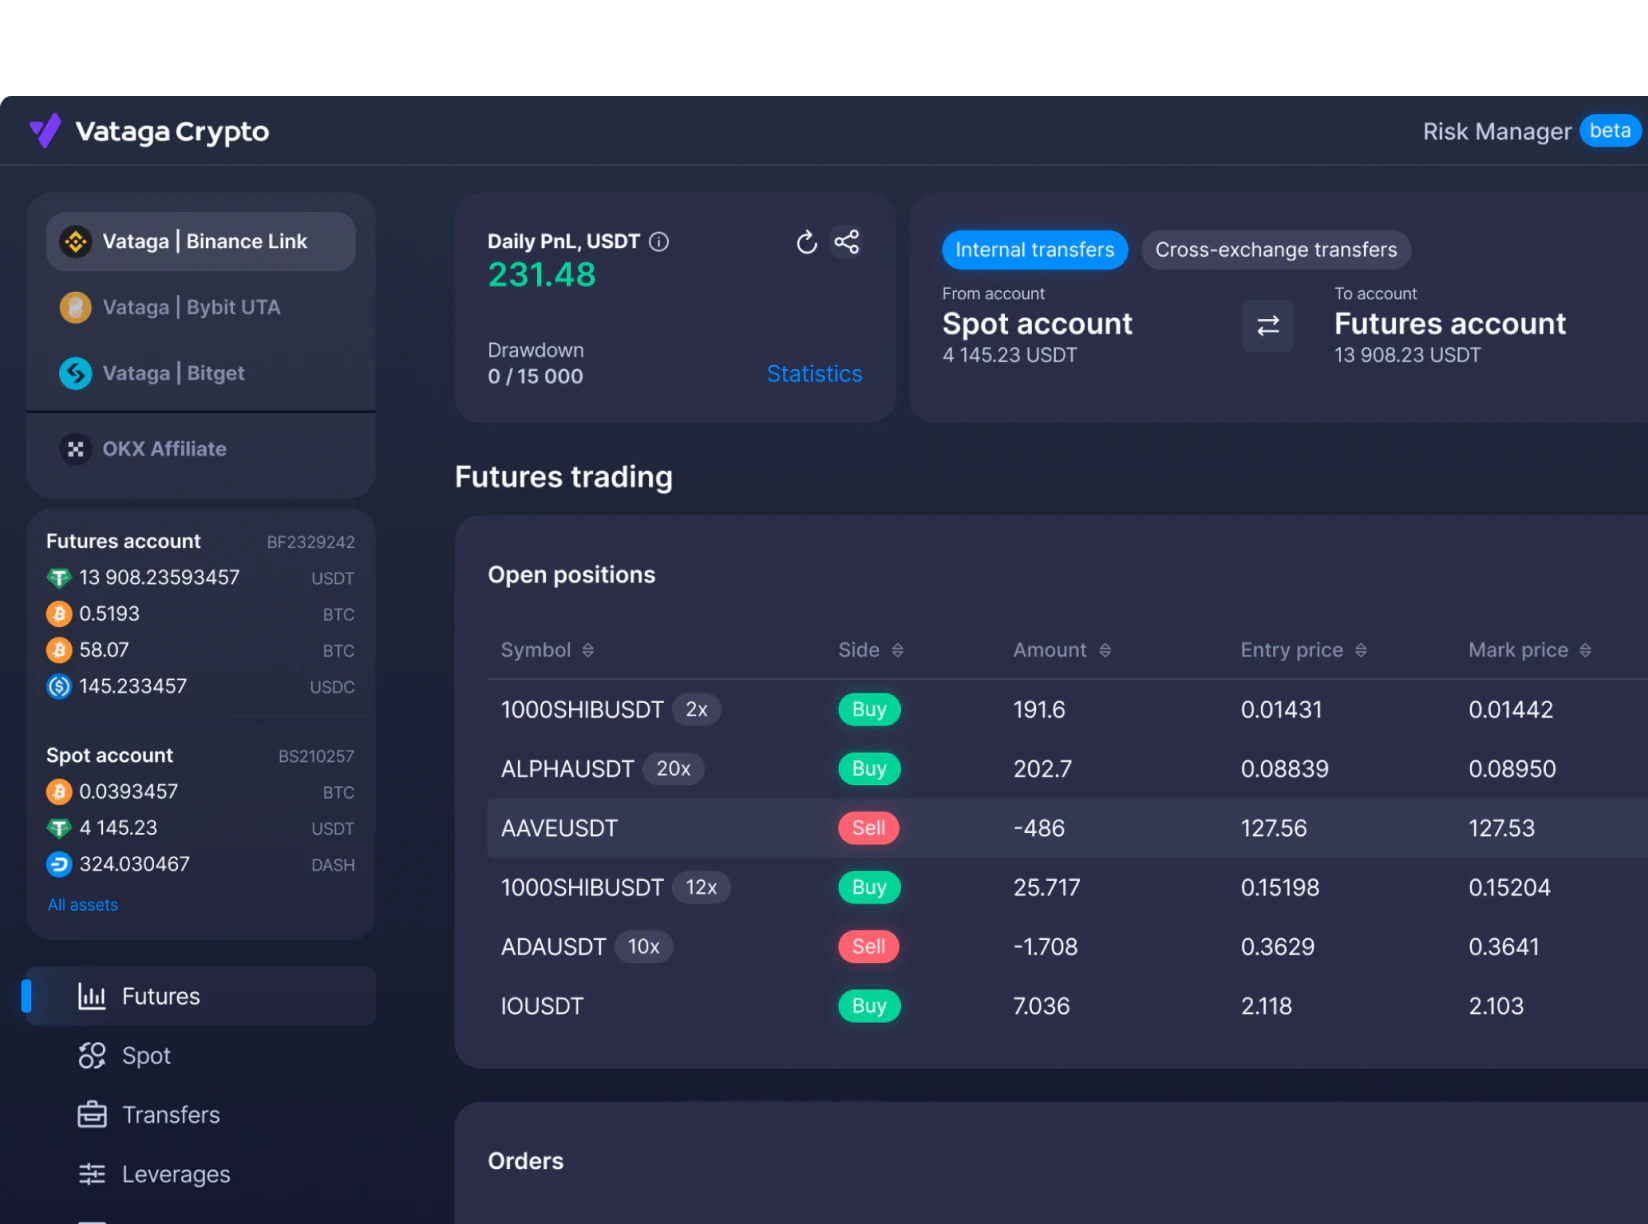The image size is (1648, 1224).
Task: Open Leverages section in sidebar
Action: click(x=201, y=1174)
